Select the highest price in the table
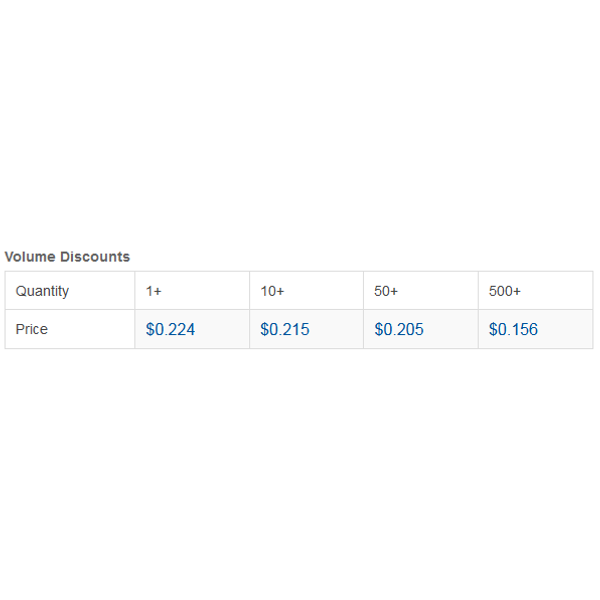600x600 pixels. pos(170,329)
